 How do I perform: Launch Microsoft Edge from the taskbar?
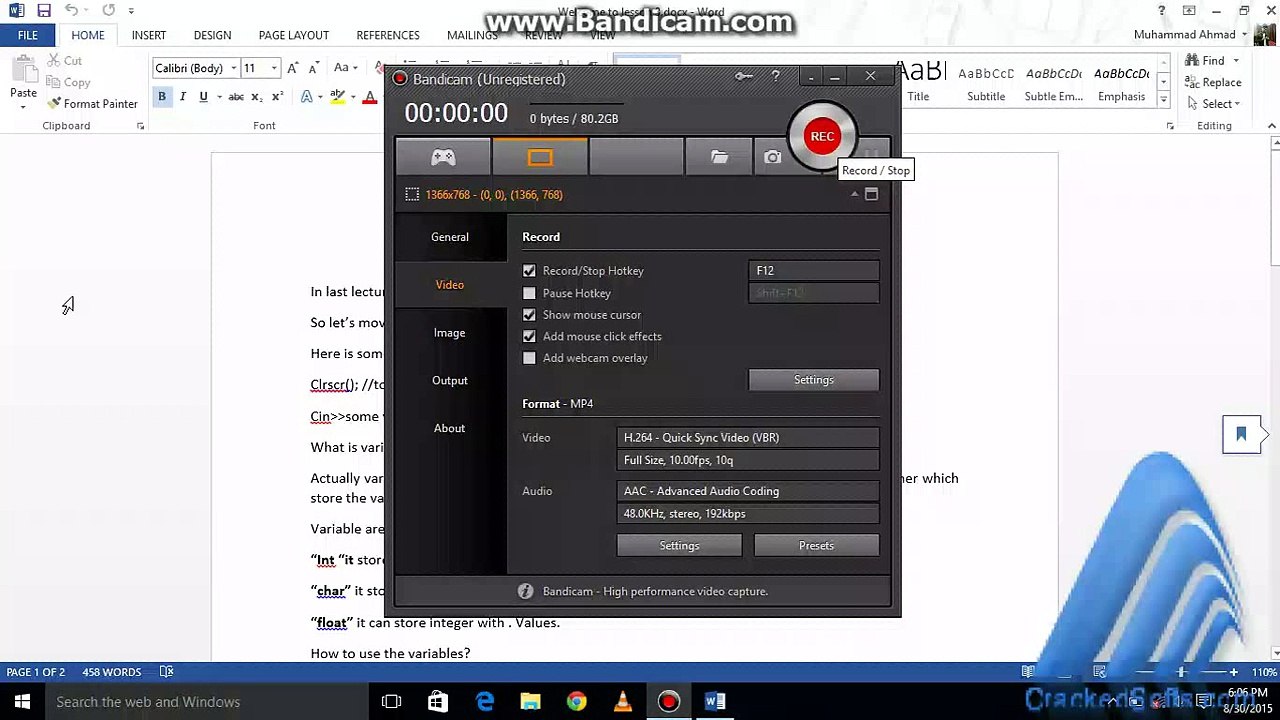coord(485,702)
